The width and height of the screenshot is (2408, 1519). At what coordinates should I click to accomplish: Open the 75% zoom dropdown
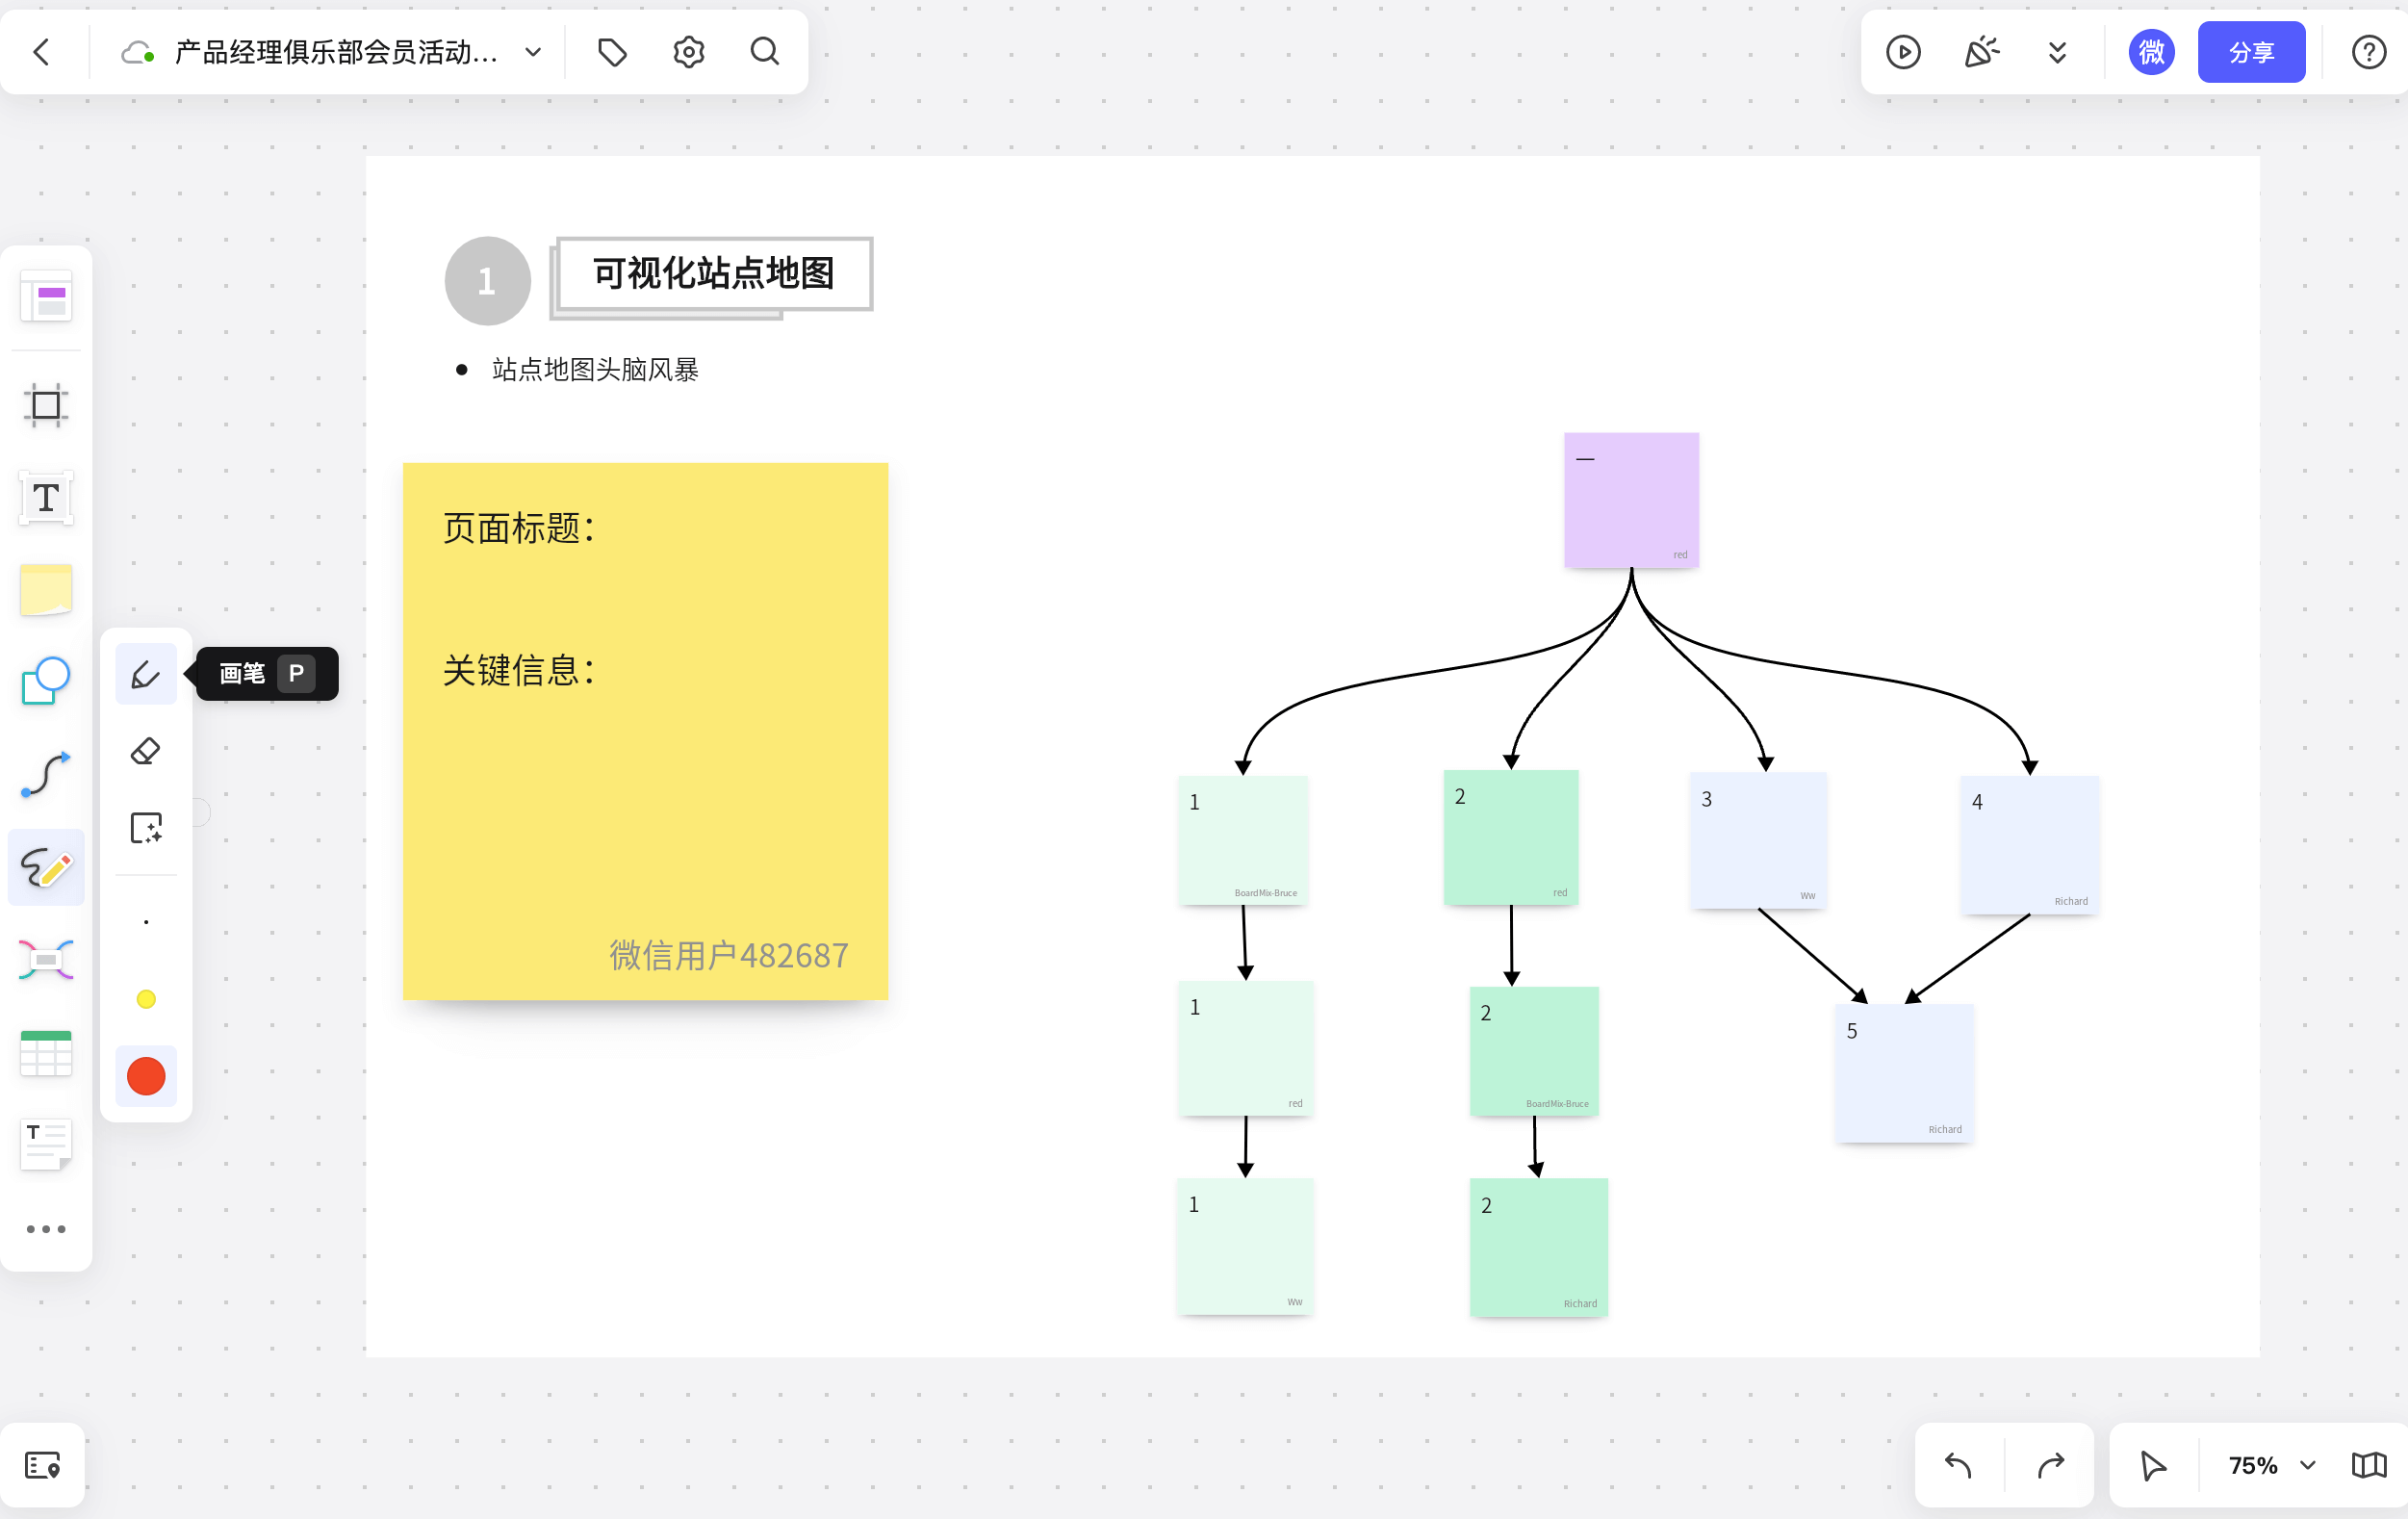coord(2272,1465)
